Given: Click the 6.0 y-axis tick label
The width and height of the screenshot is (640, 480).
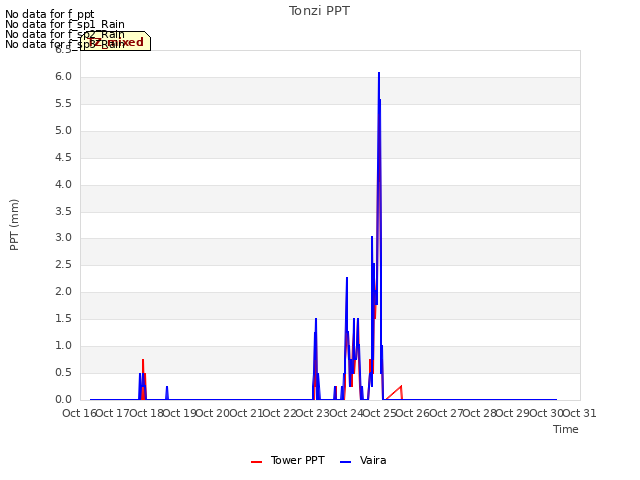Looking at the screenshot, I should click(64, 77).
